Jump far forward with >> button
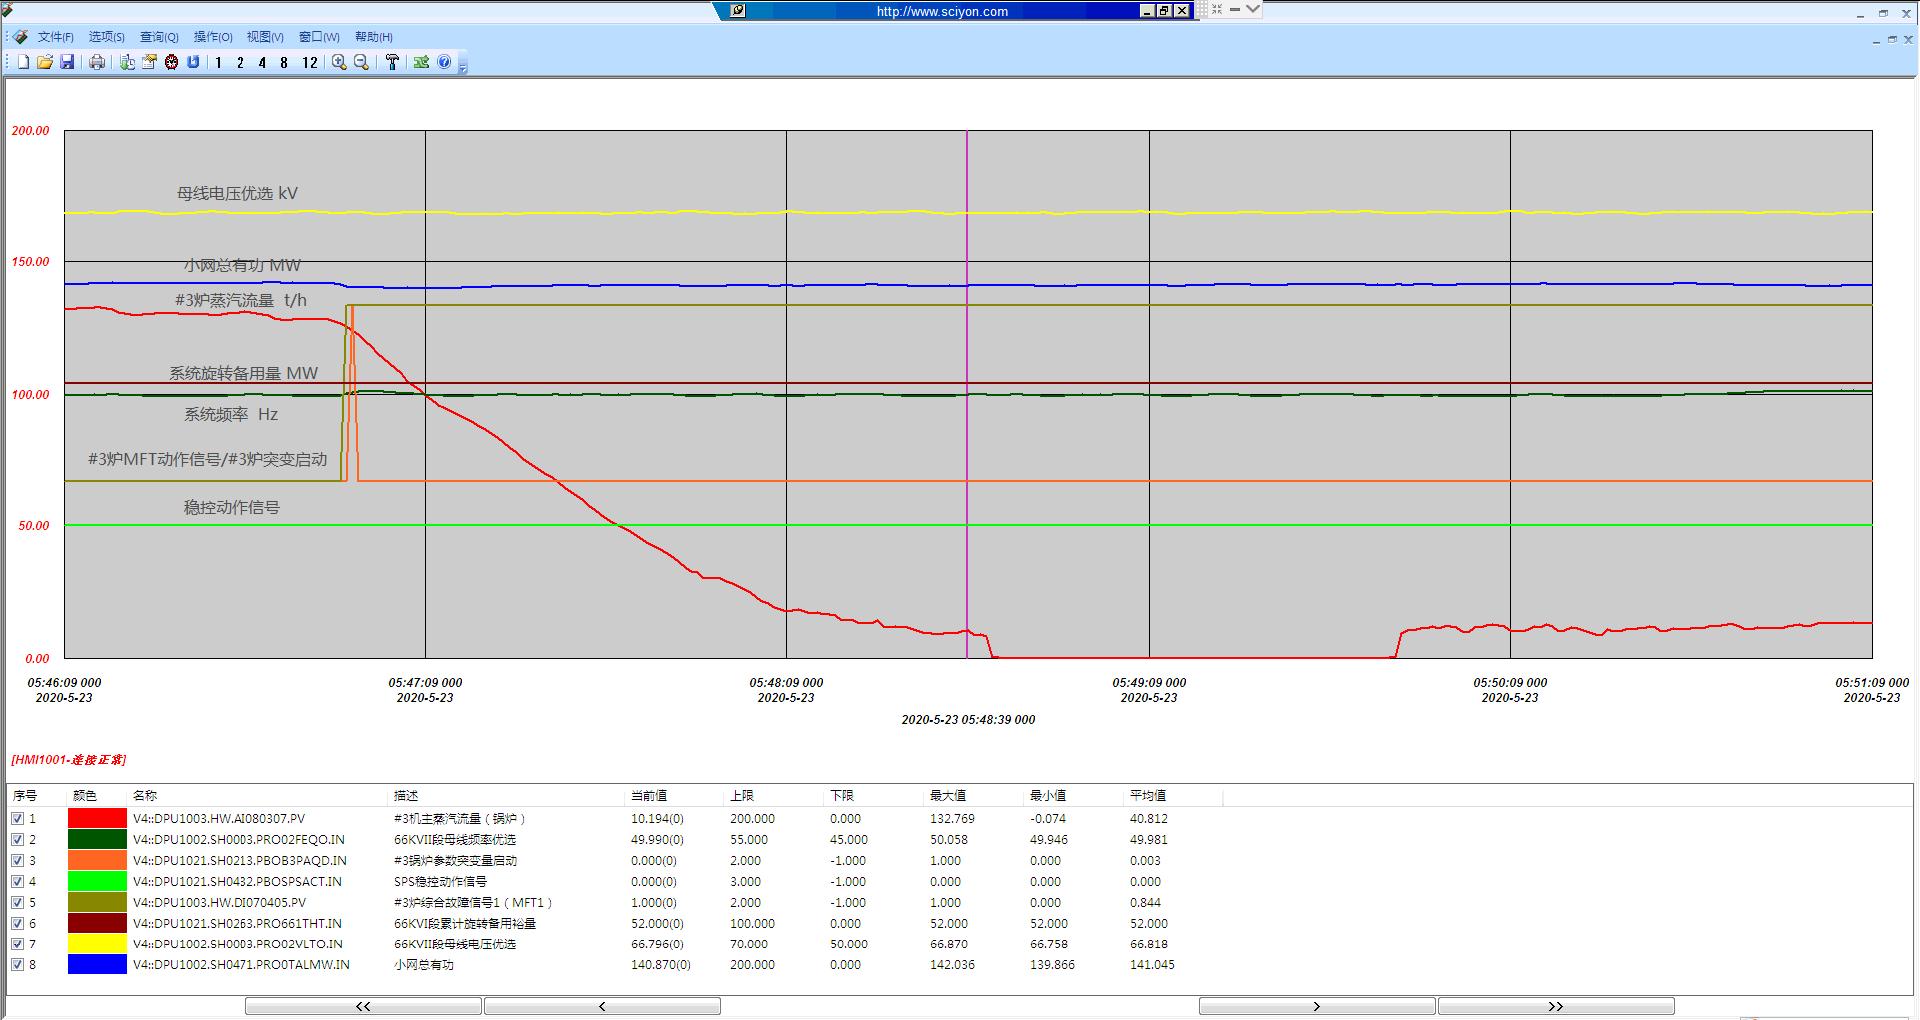 click(x=1556, y=1006)
